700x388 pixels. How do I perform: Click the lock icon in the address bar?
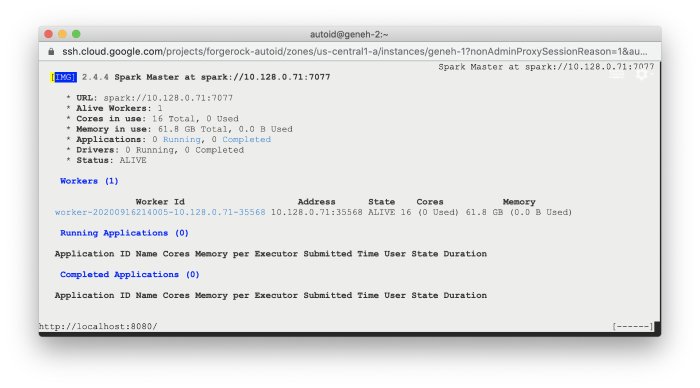51,52
